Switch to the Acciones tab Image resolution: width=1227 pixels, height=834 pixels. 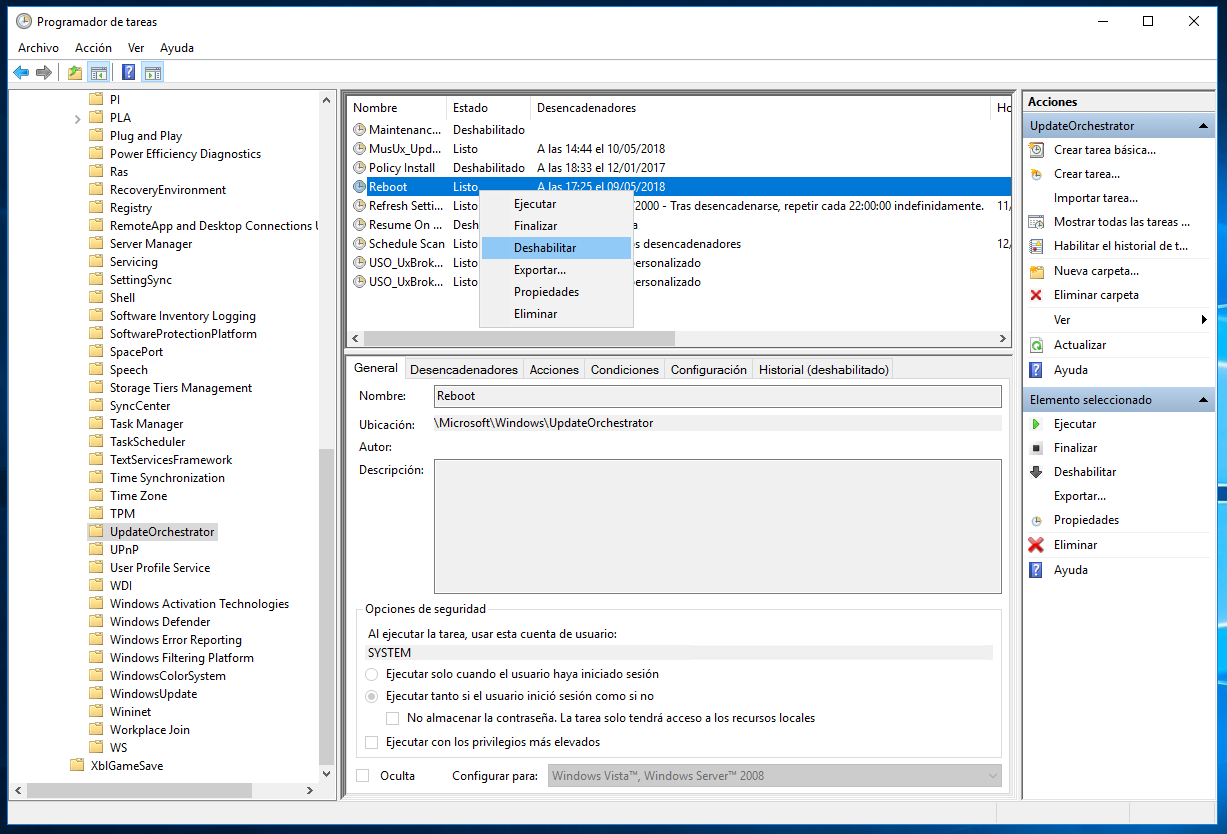[554, 370]
